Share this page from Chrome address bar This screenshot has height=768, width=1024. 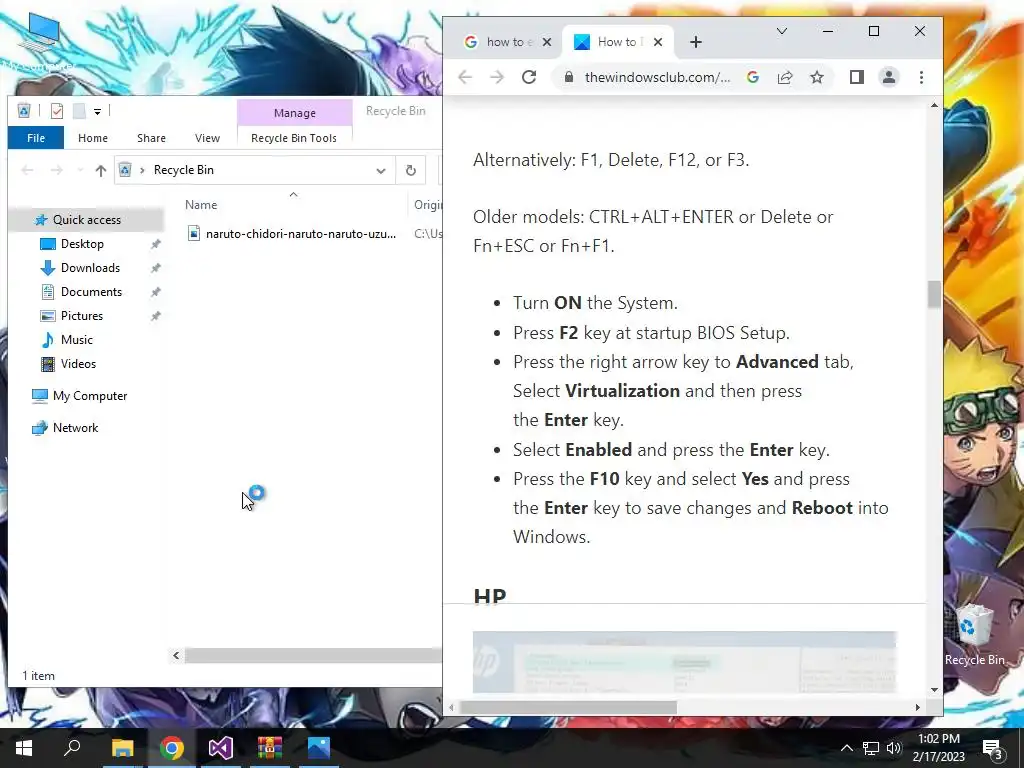pos(785,77)
